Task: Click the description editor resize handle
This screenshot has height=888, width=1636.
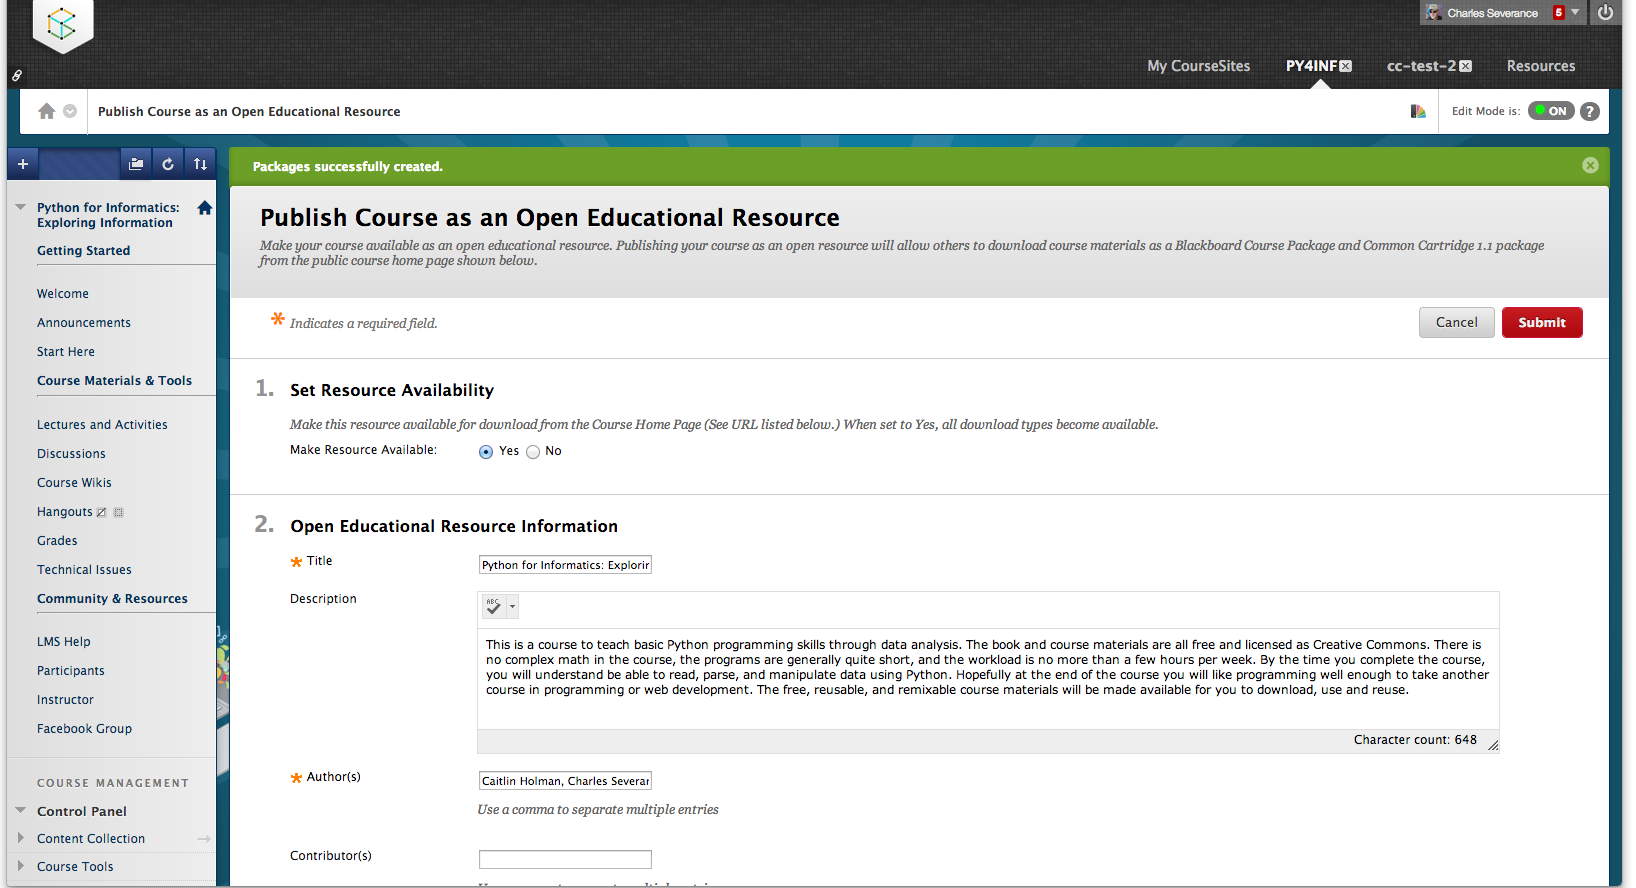Action: (x=1492, y=745)
